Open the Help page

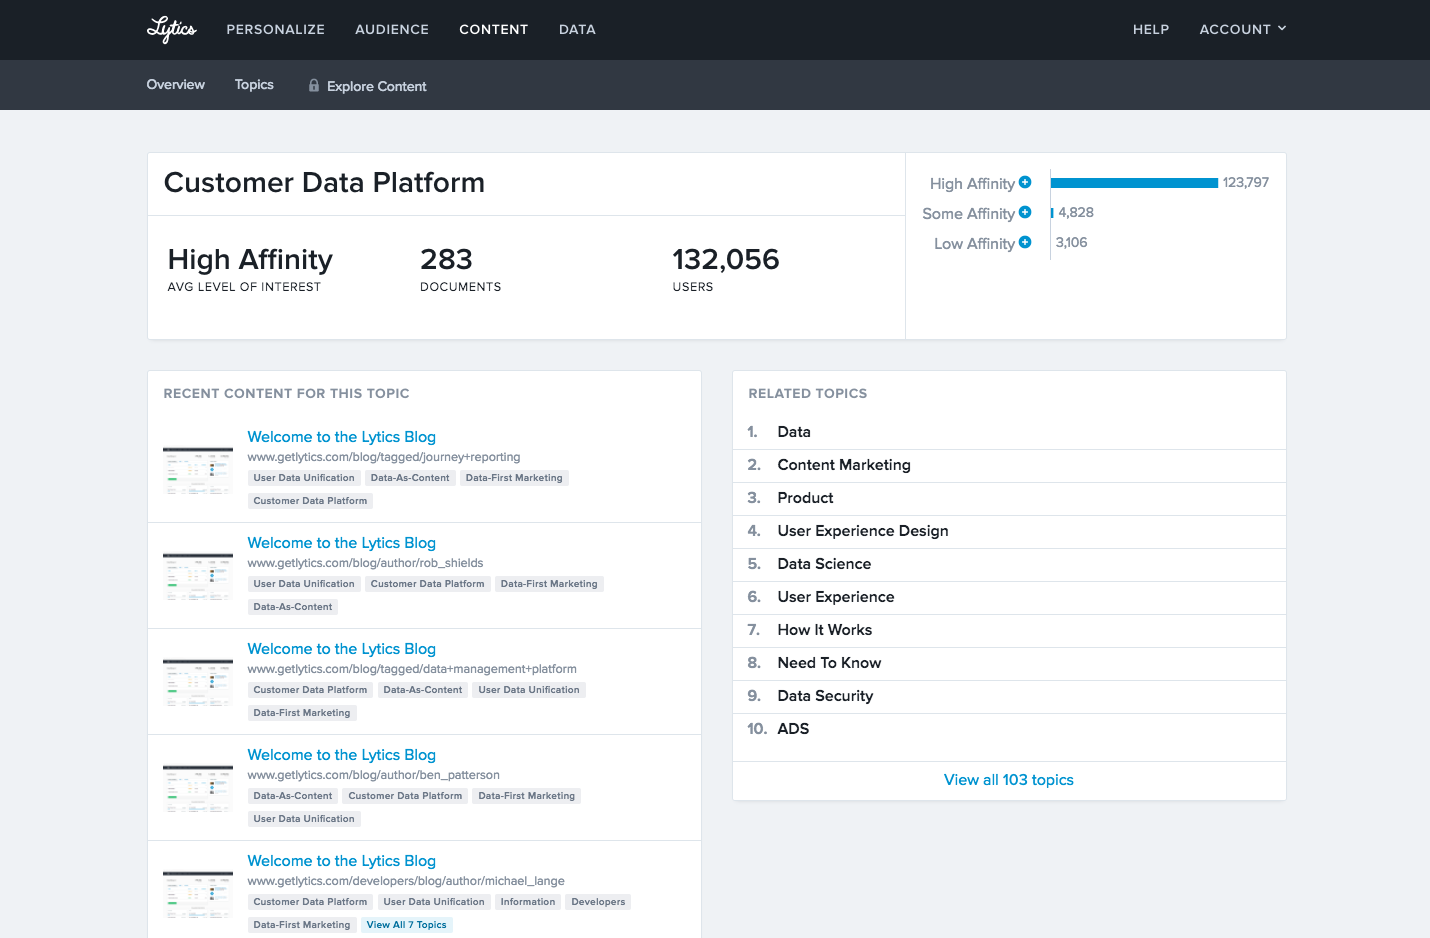point(1151,29)
